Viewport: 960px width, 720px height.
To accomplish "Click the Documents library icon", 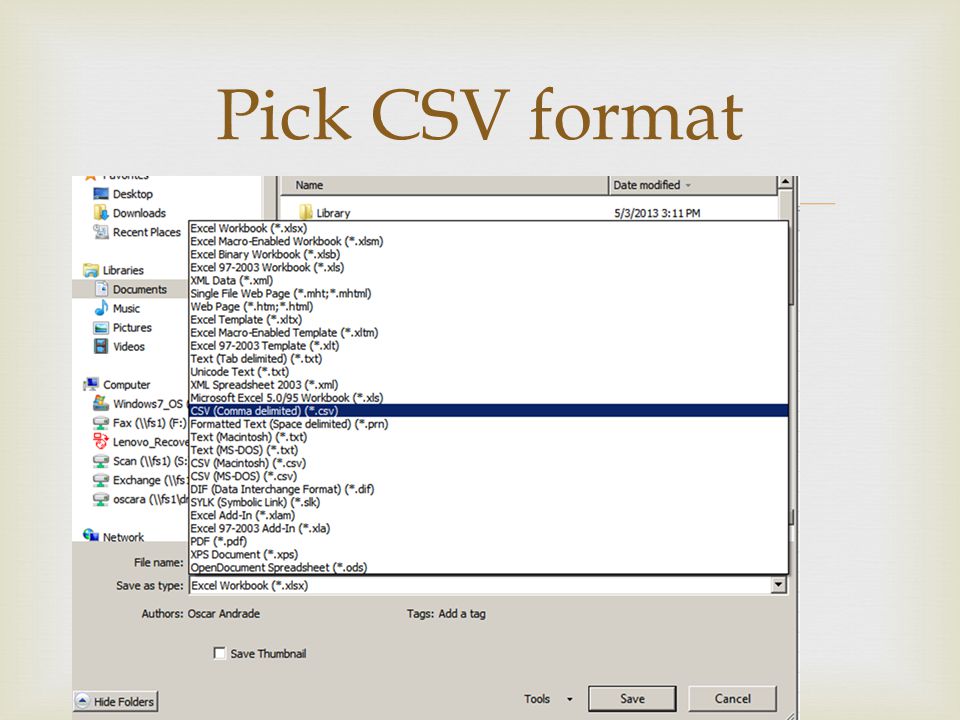I will tap(102, 289).
